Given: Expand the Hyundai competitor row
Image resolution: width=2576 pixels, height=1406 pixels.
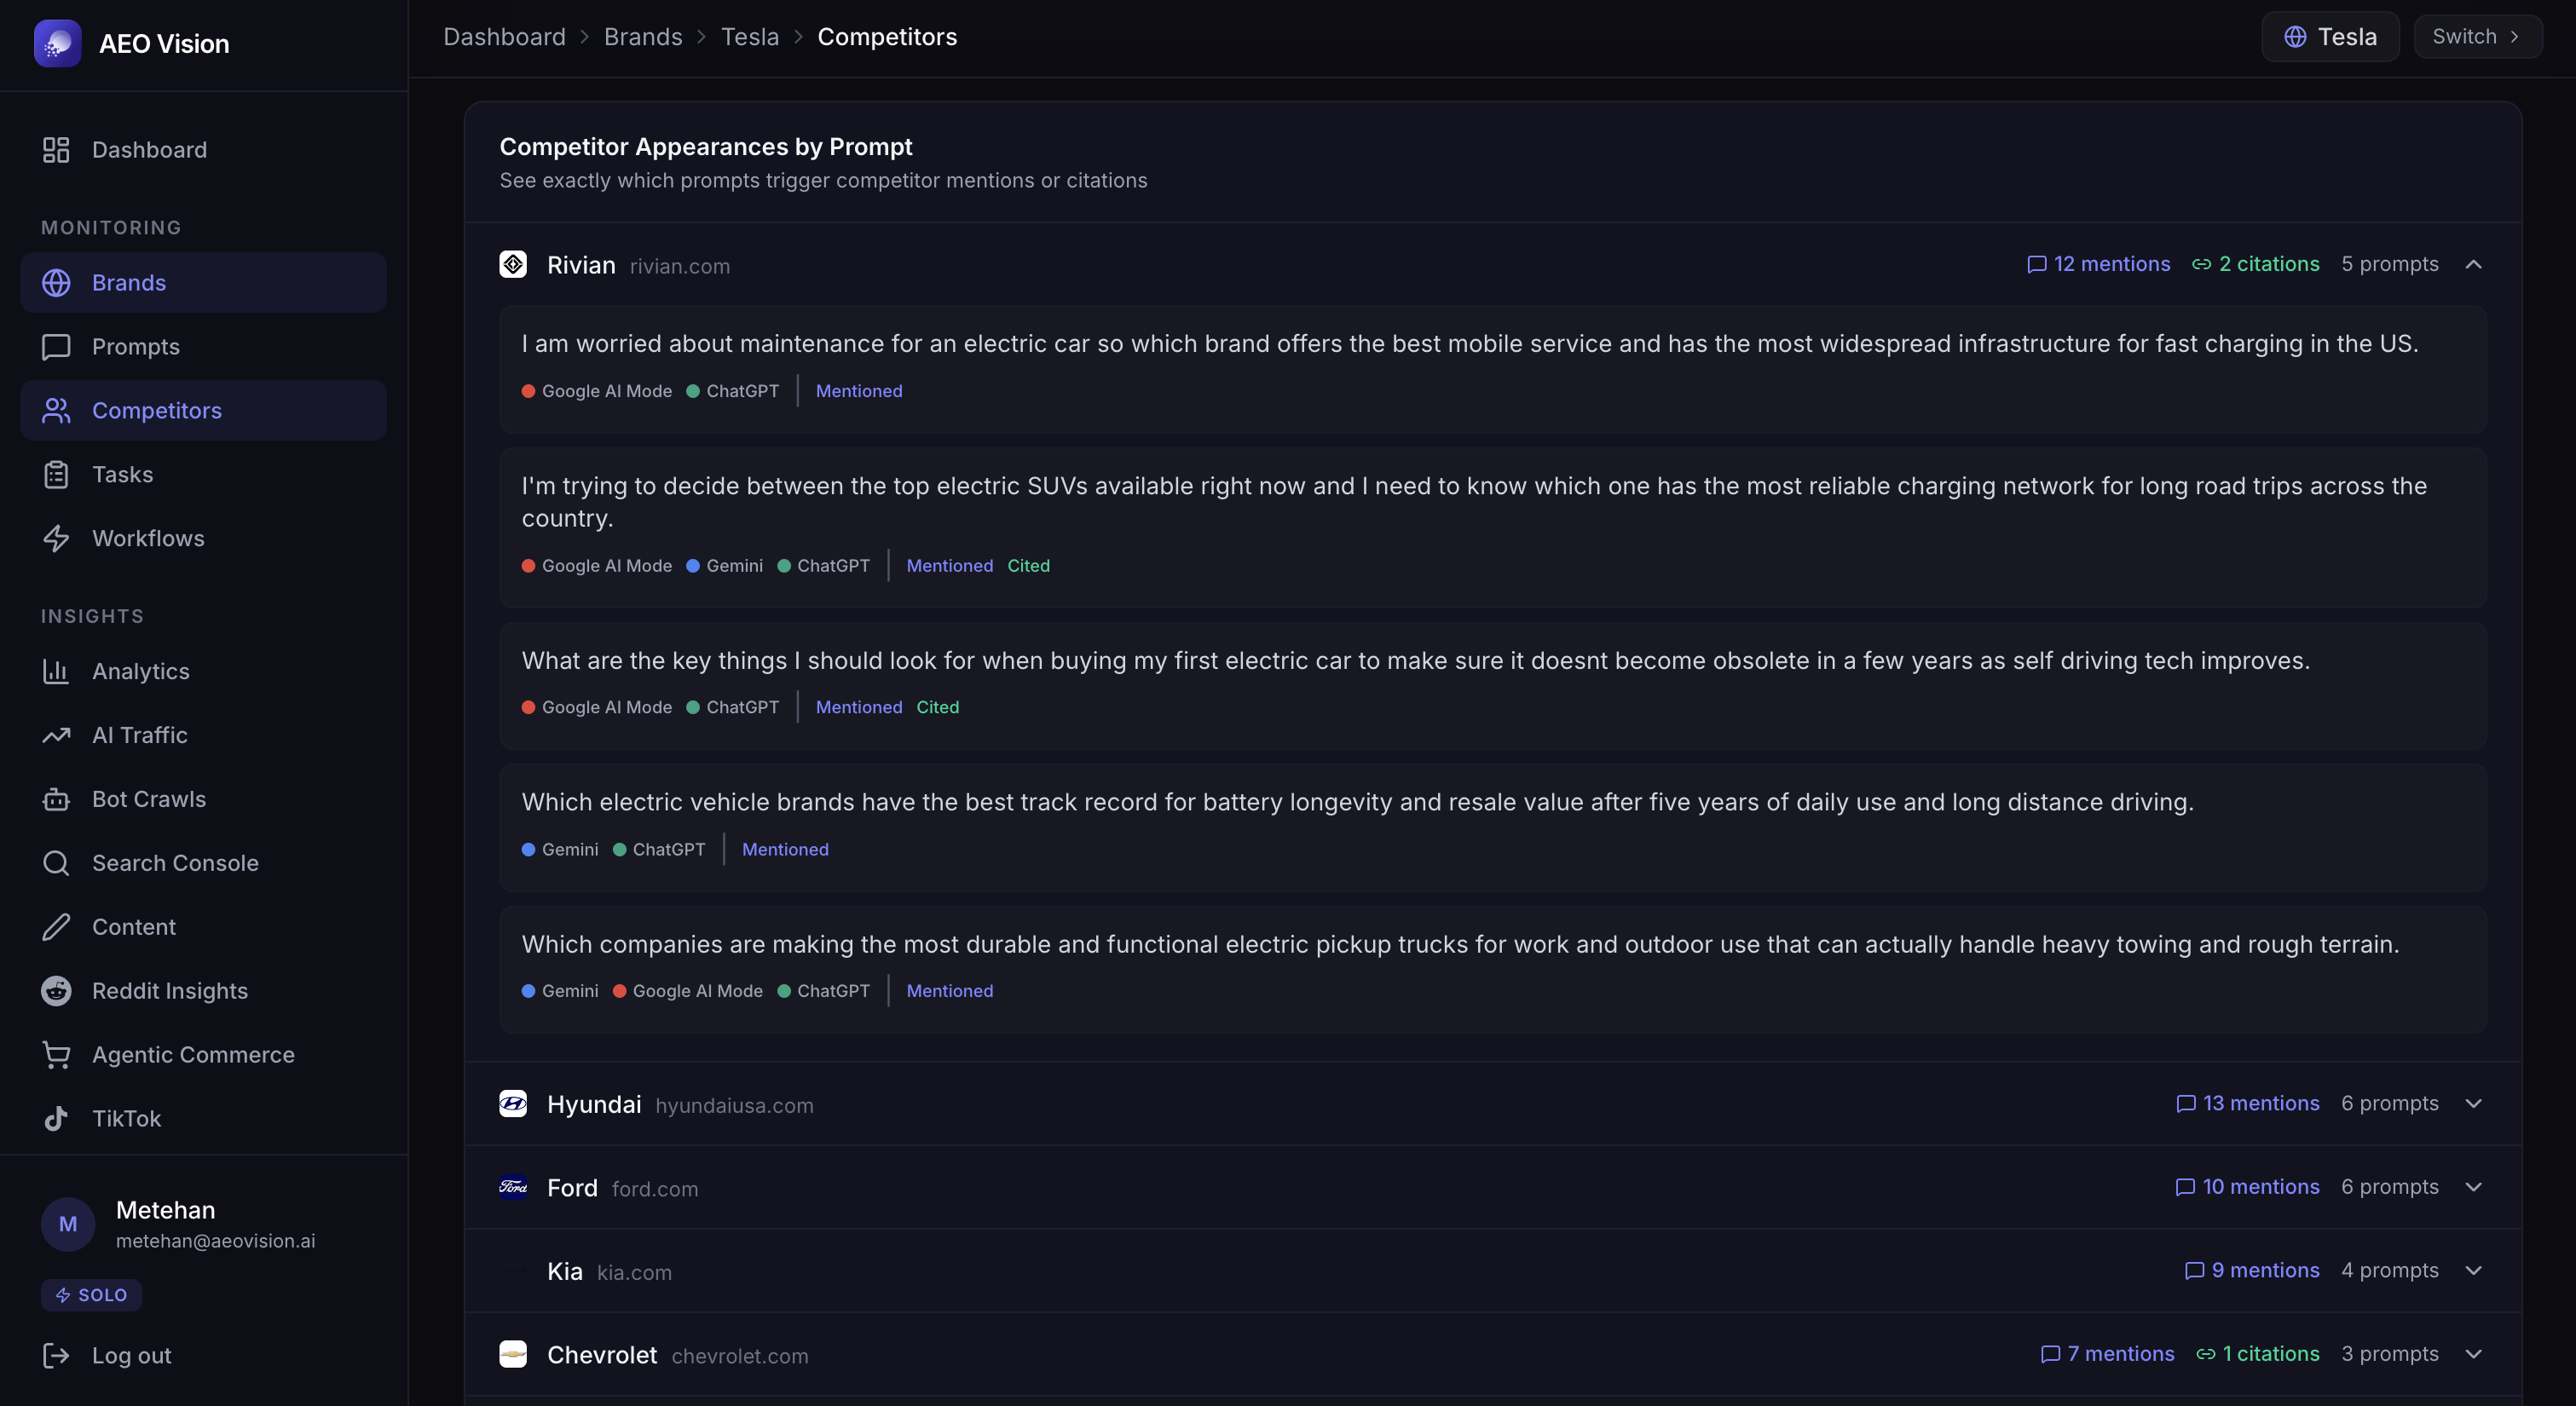Looking at the screenshot, I should pos(2473,1103).
